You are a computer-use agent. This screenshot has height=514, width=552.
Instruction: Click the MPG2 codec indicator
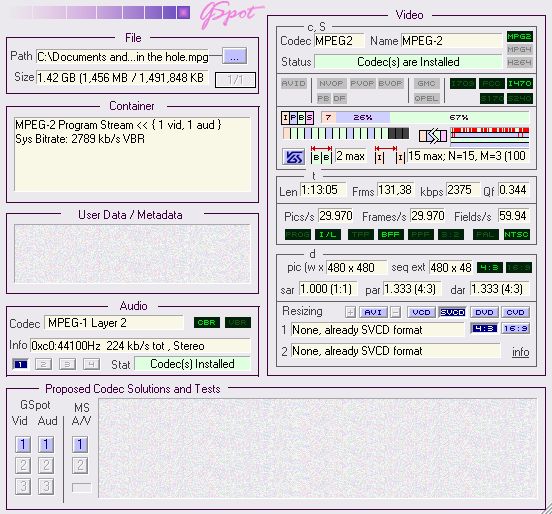(520, 37)
